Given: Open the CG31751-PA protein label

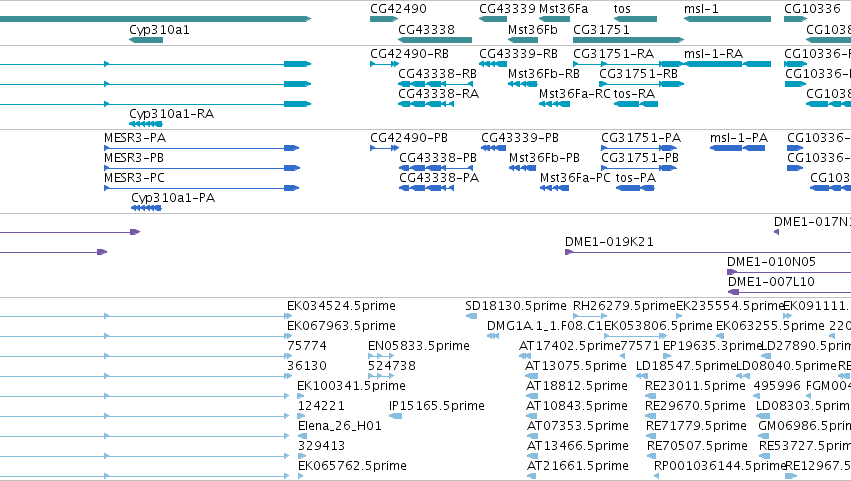Looking at the screenshot, I should [x=641, y=138].
